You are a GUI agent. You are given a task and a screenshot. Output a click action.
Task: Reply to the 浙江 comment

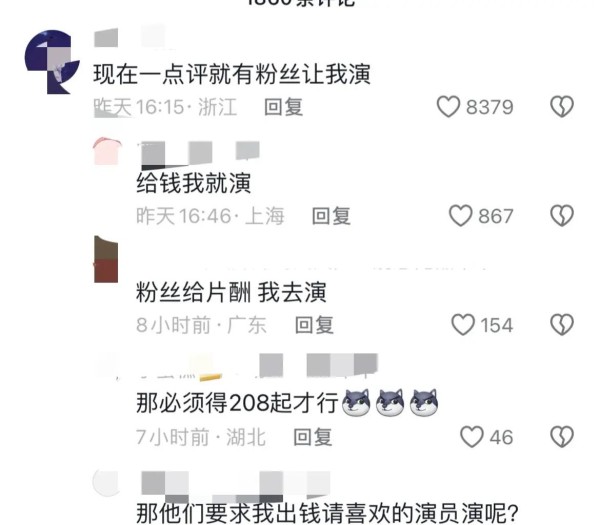[x=284, y=107]
